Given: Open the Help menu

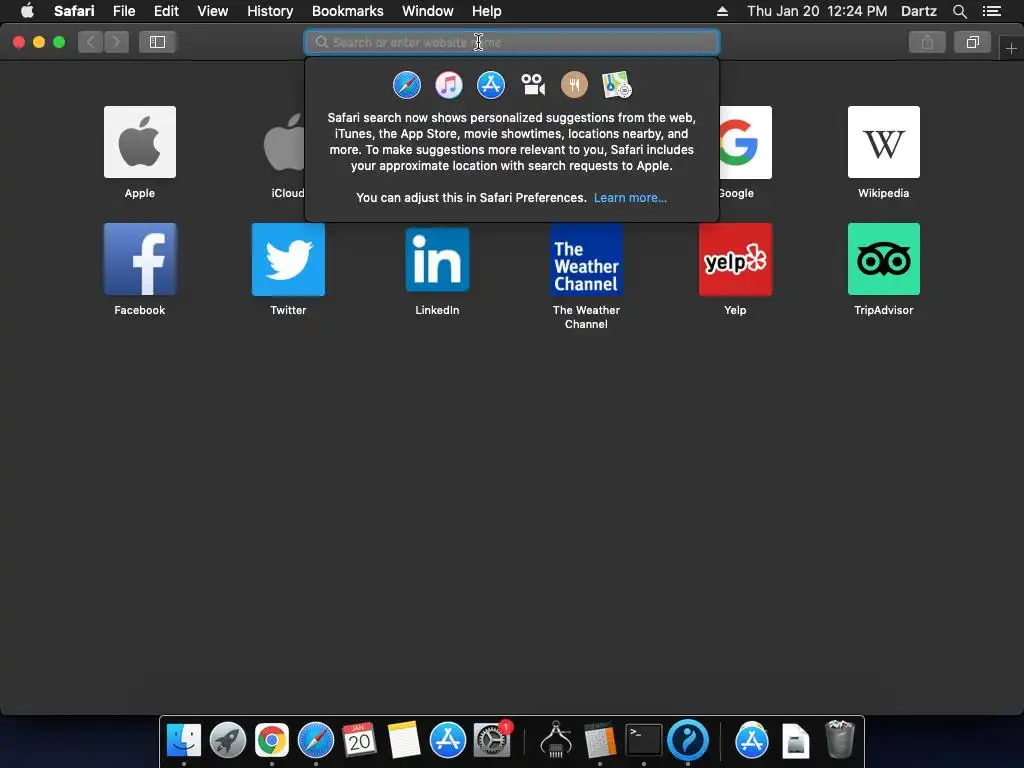Looking at the screenshot, I should tap(487, 11).
